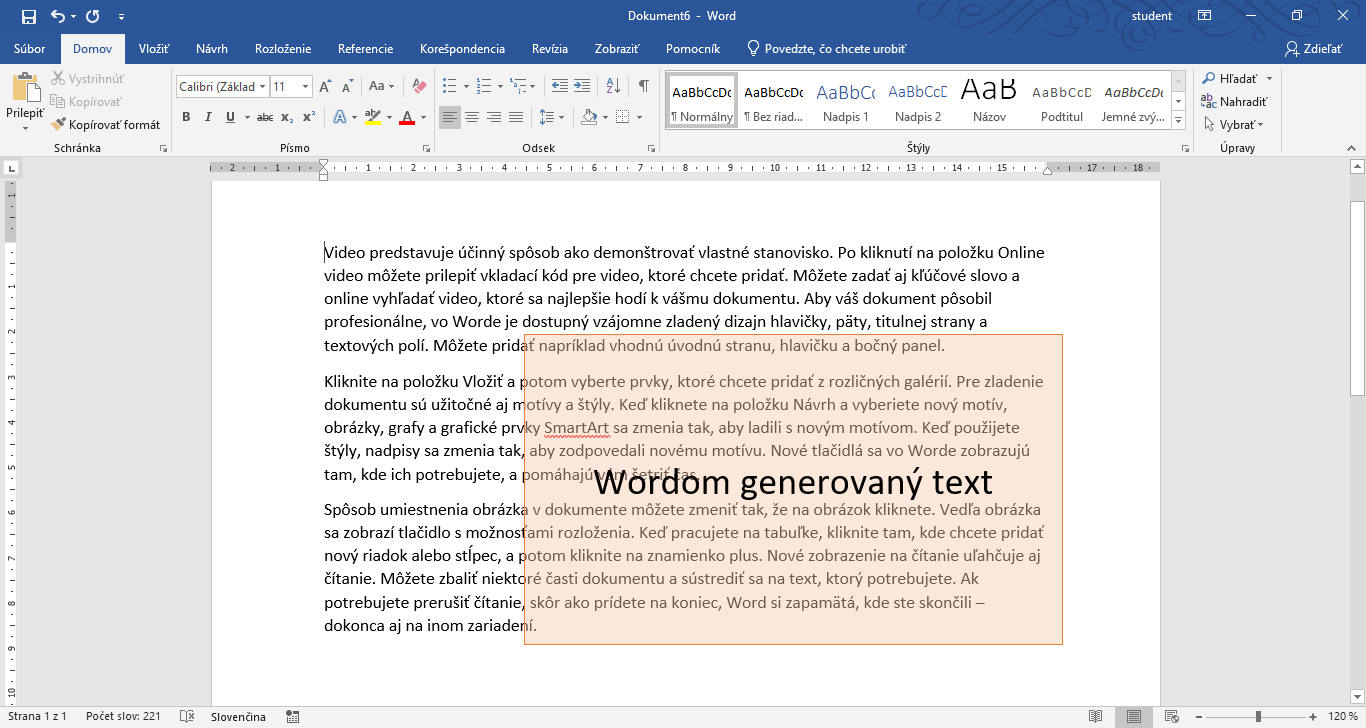Switch to read mode view icon

coord(1097,717)
